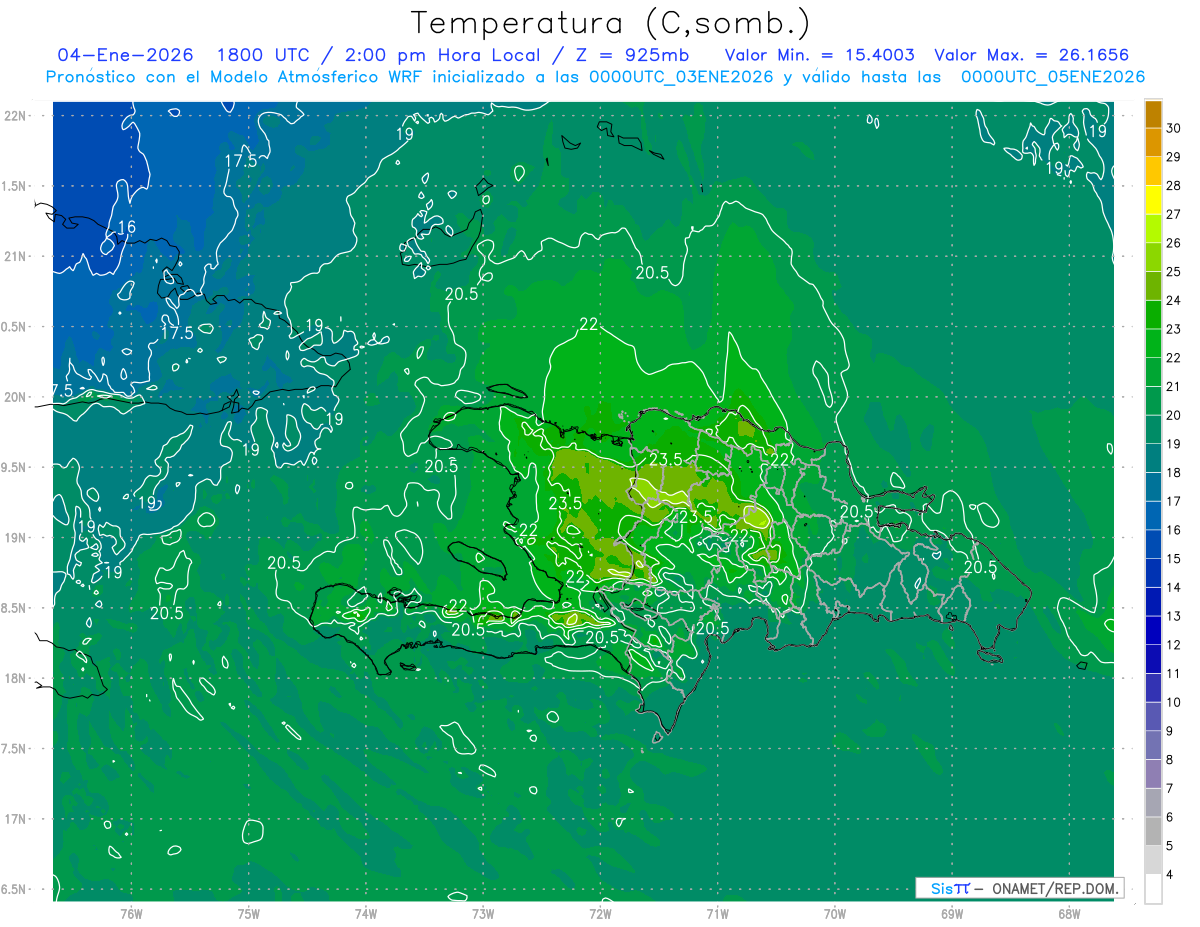
Task: Click the legend scale value "27"
Action: [x=1174, y=214]
